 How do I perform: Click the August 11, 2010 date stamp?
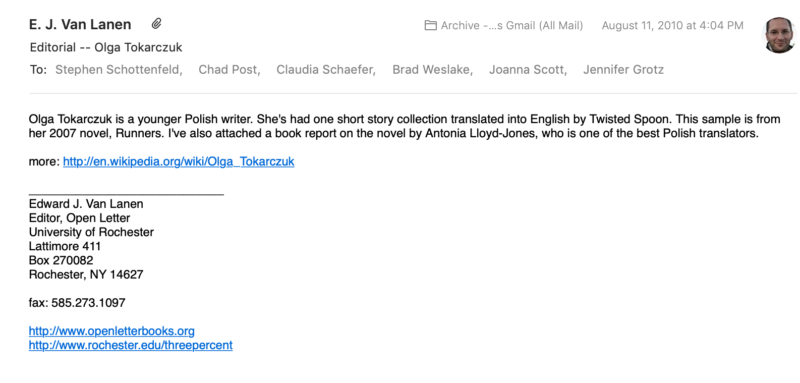pos(672,25)
